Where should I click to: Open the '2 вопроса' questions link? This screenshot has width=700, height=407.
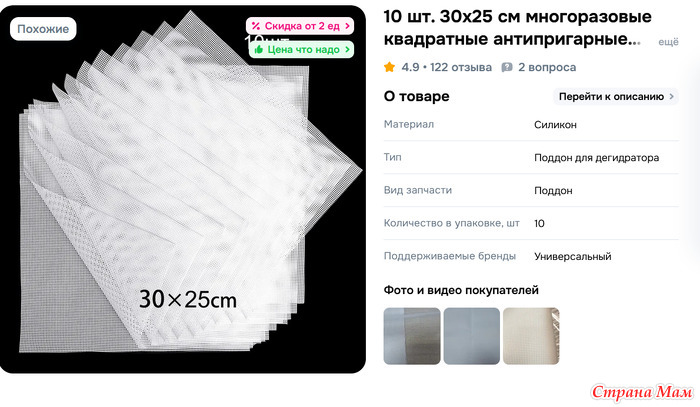[x=547, y=67]
